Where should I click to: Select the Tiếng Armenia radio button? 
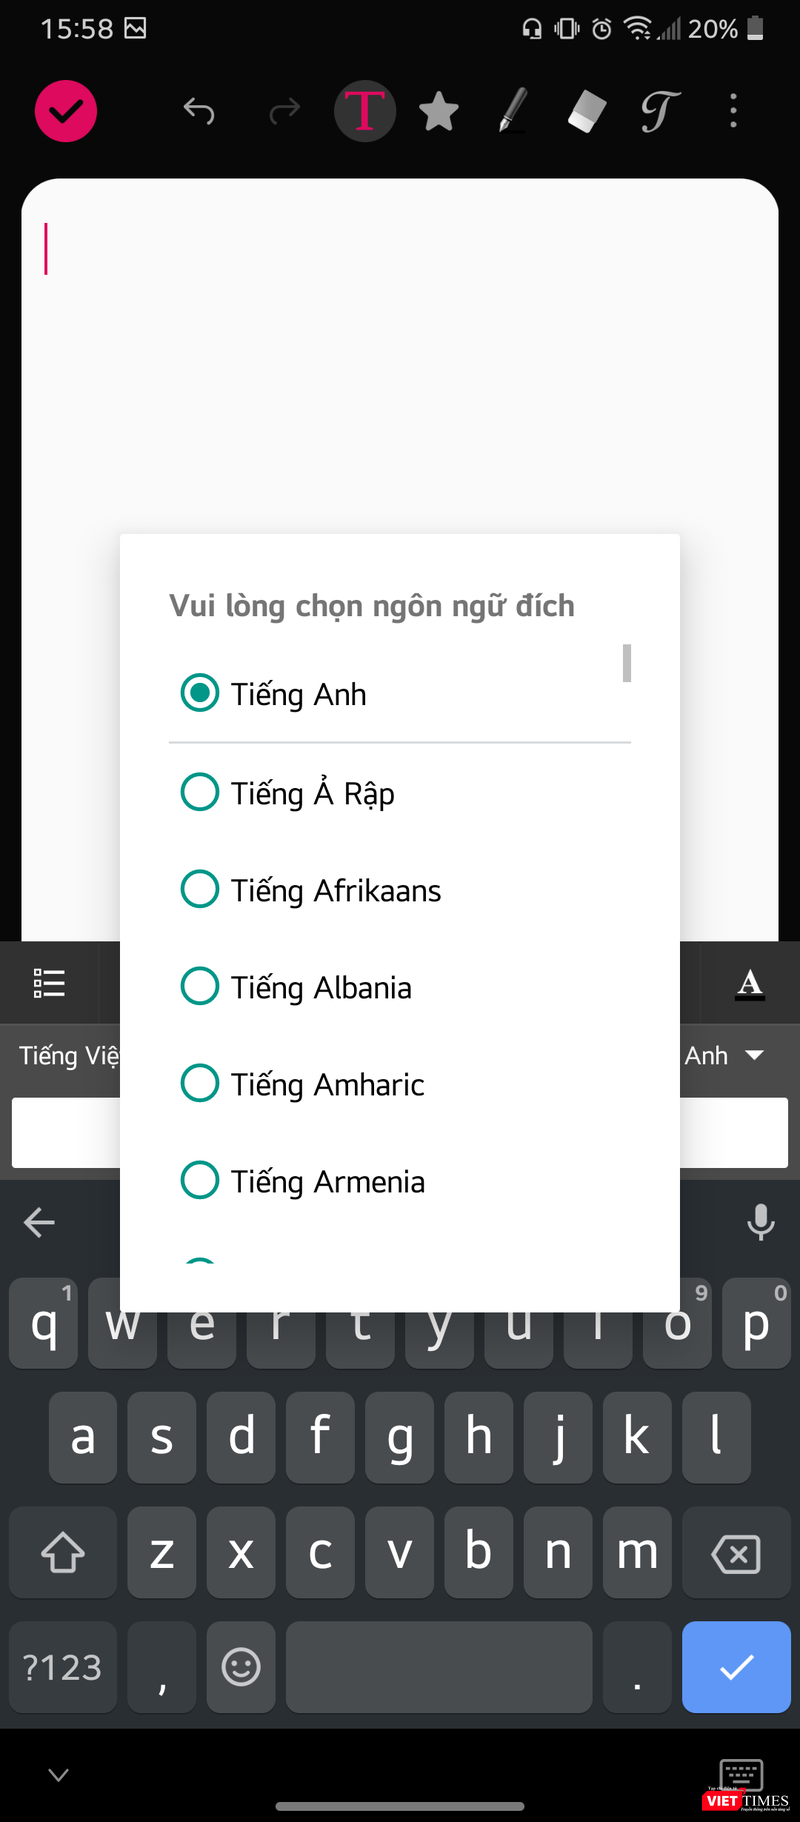click(x=200, y=1180)
